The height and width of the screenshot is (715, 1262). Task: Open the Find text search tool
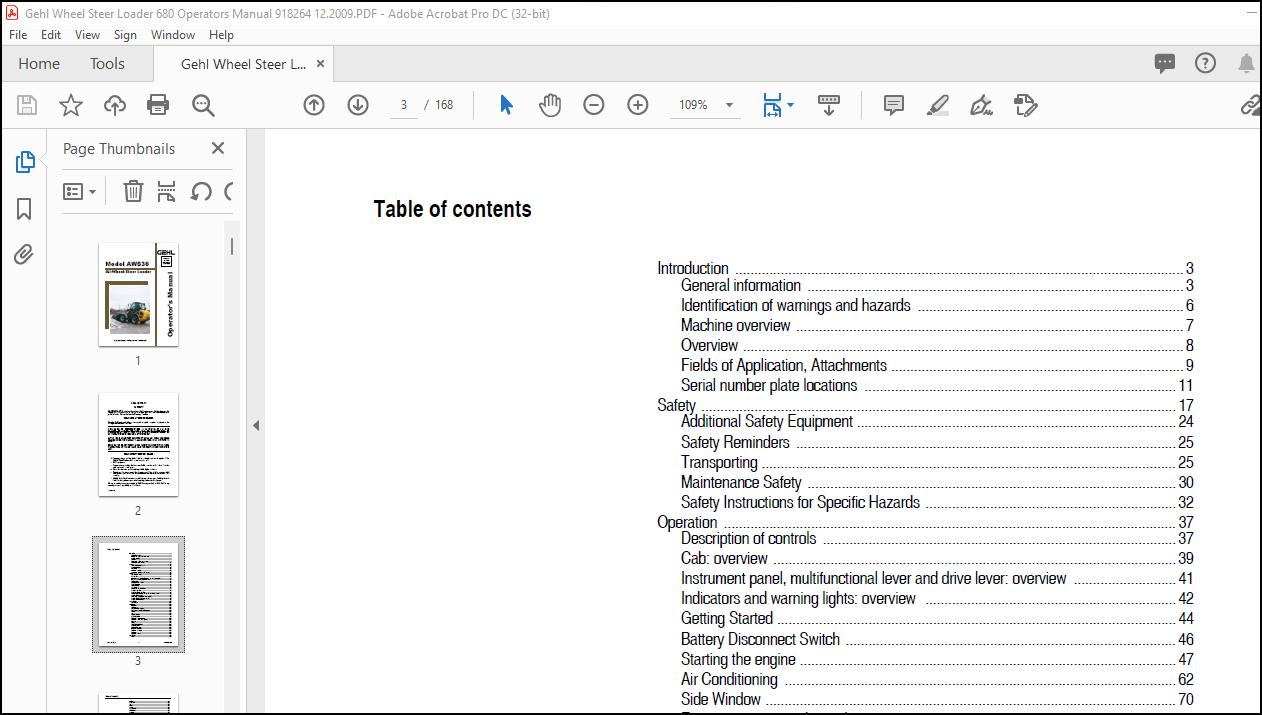click(x=203, y=105)
